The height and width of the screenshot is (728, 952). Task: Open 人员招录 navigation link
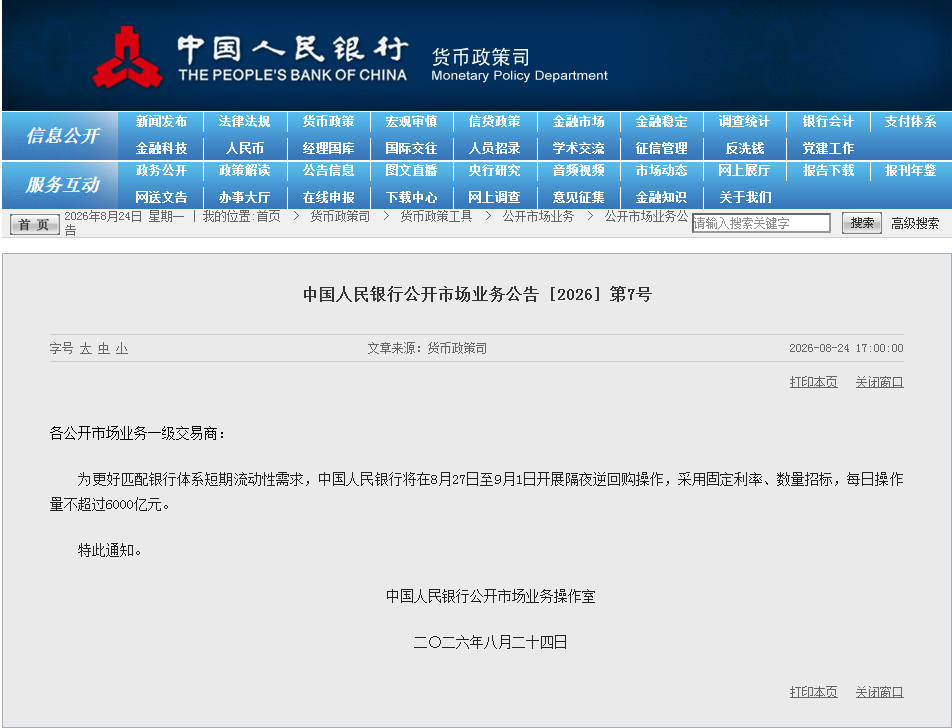(494, 148)
